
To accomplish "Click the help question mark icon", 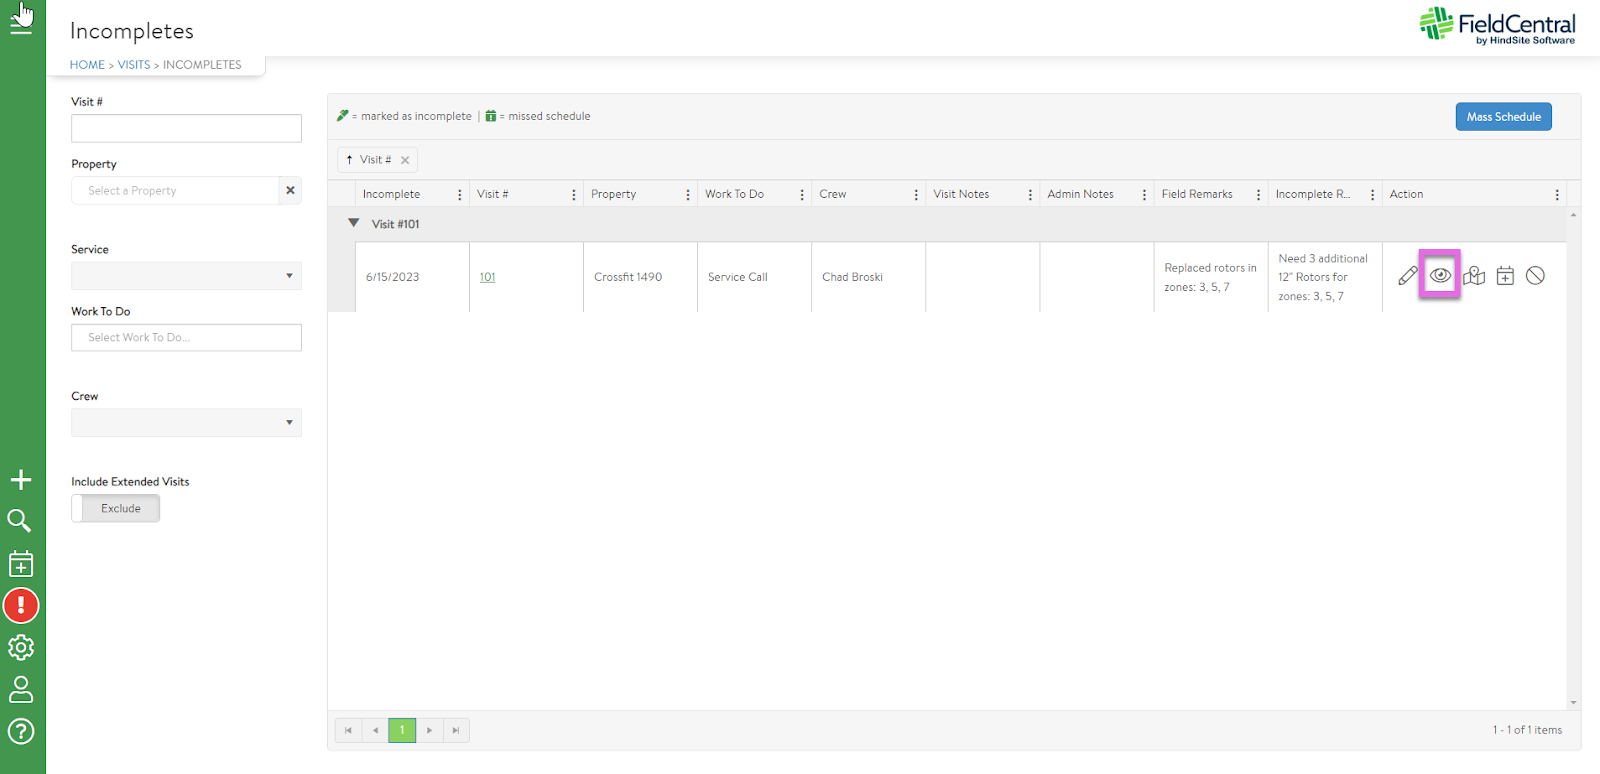I will (x=21, y=731).
